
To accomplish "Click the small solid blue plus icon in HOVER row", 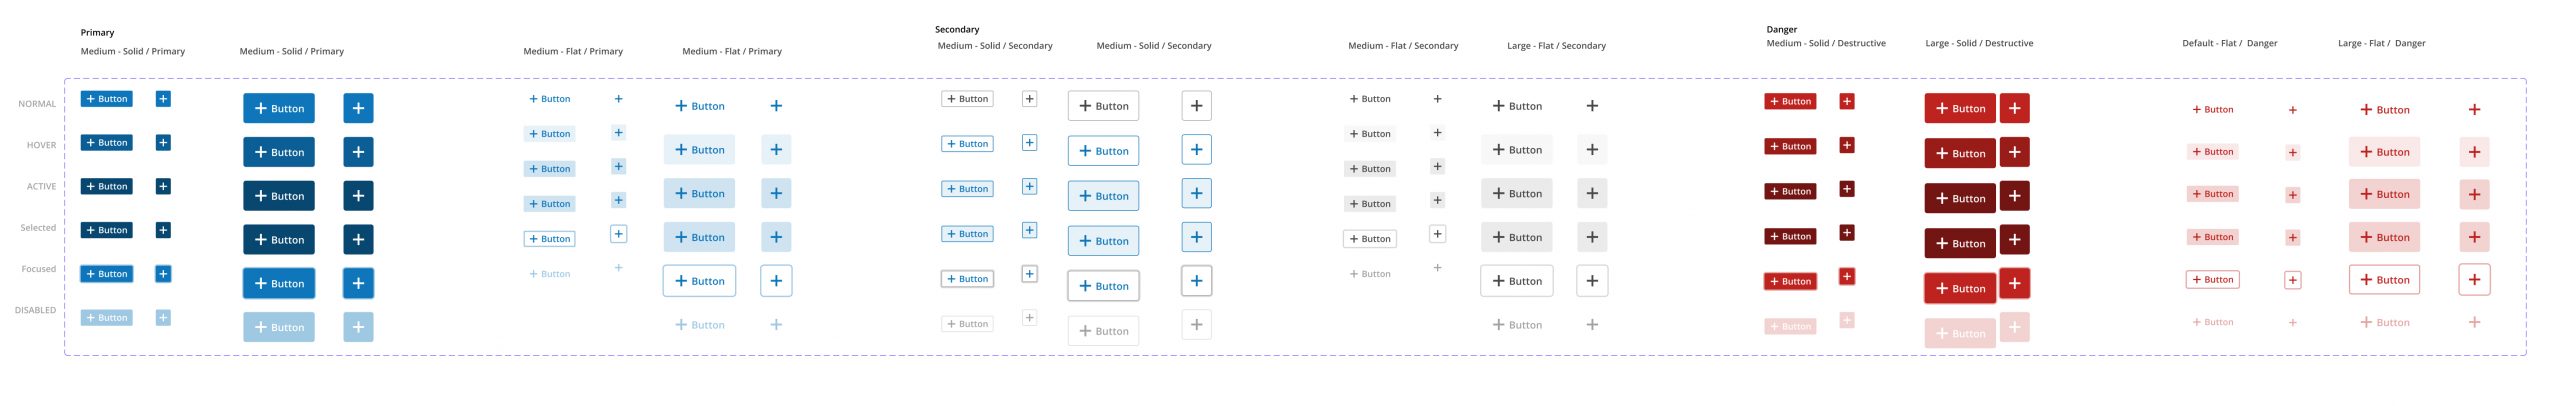I will click(163, 143).
